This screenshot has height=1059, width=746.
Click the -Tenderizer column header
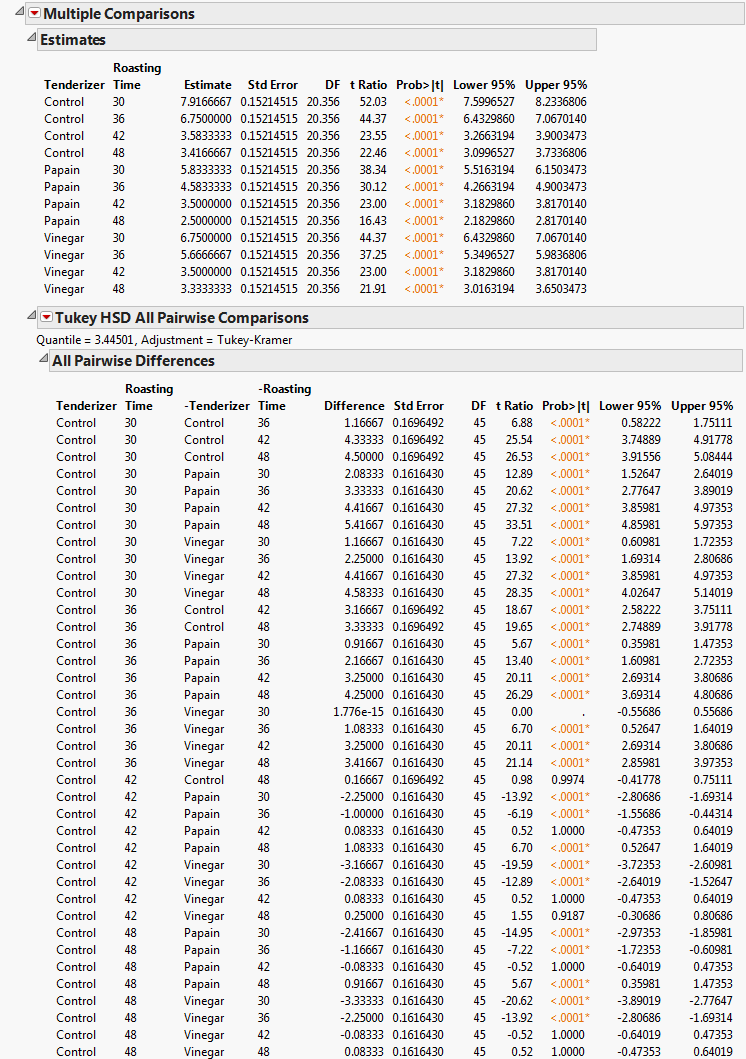216,406
